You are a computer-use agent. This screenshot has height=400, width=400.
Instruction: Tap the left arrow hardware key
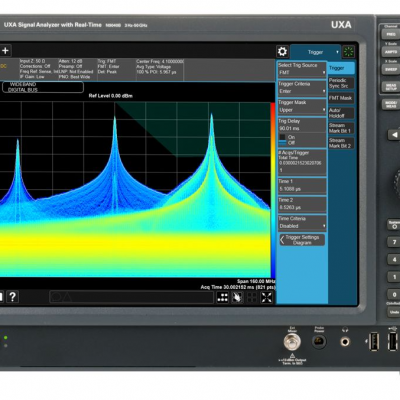coord(394,135)
